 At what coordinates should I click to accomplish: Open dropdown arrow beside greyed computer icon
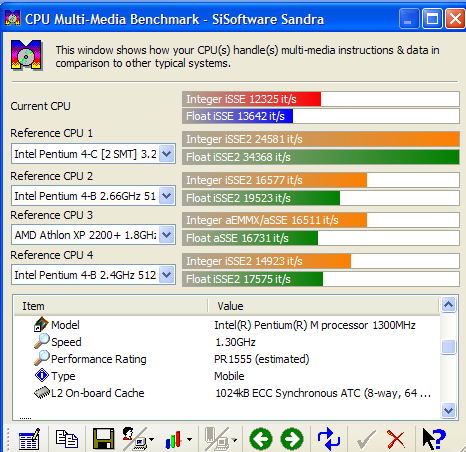235,440
